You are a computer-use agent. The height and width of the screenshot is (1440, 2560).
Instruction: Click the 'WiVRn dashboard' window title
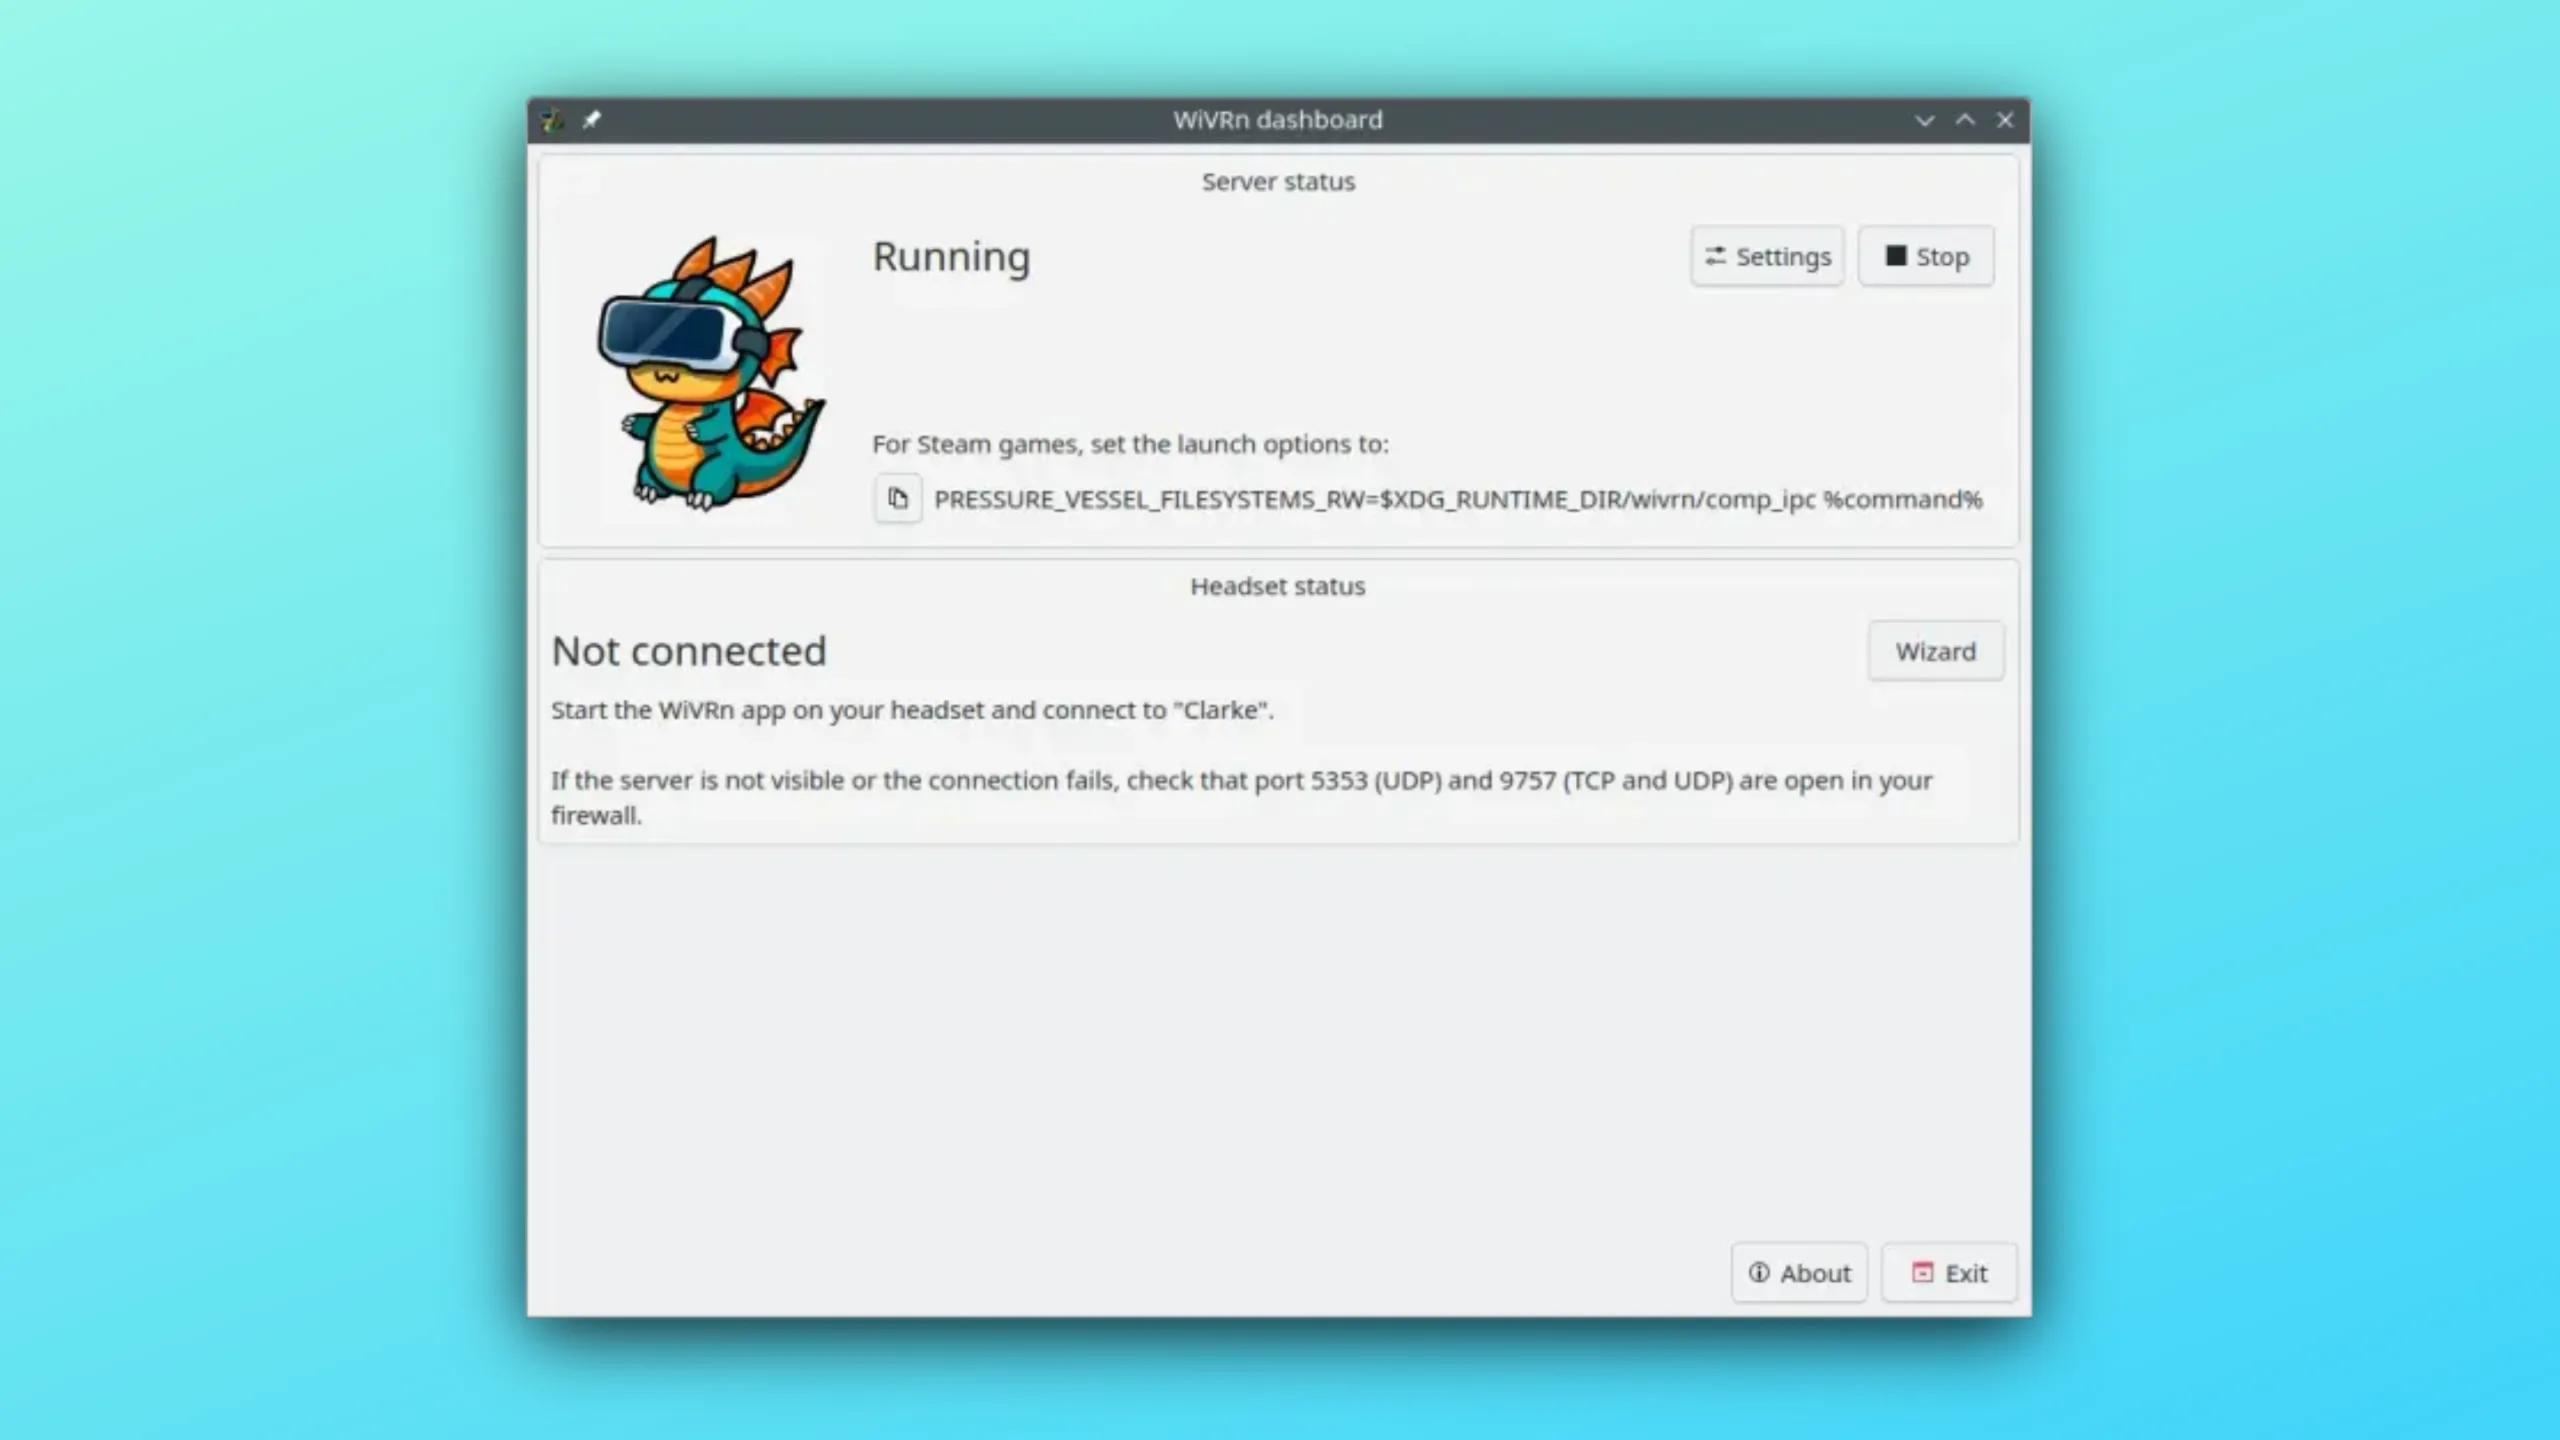click(x=1278, y=120)
